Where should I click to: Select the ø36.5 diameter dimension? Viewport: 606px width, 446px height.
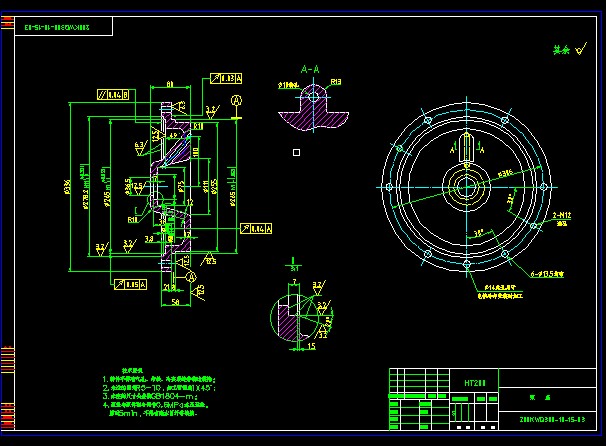pyautogui.click(x=128, y=186)
